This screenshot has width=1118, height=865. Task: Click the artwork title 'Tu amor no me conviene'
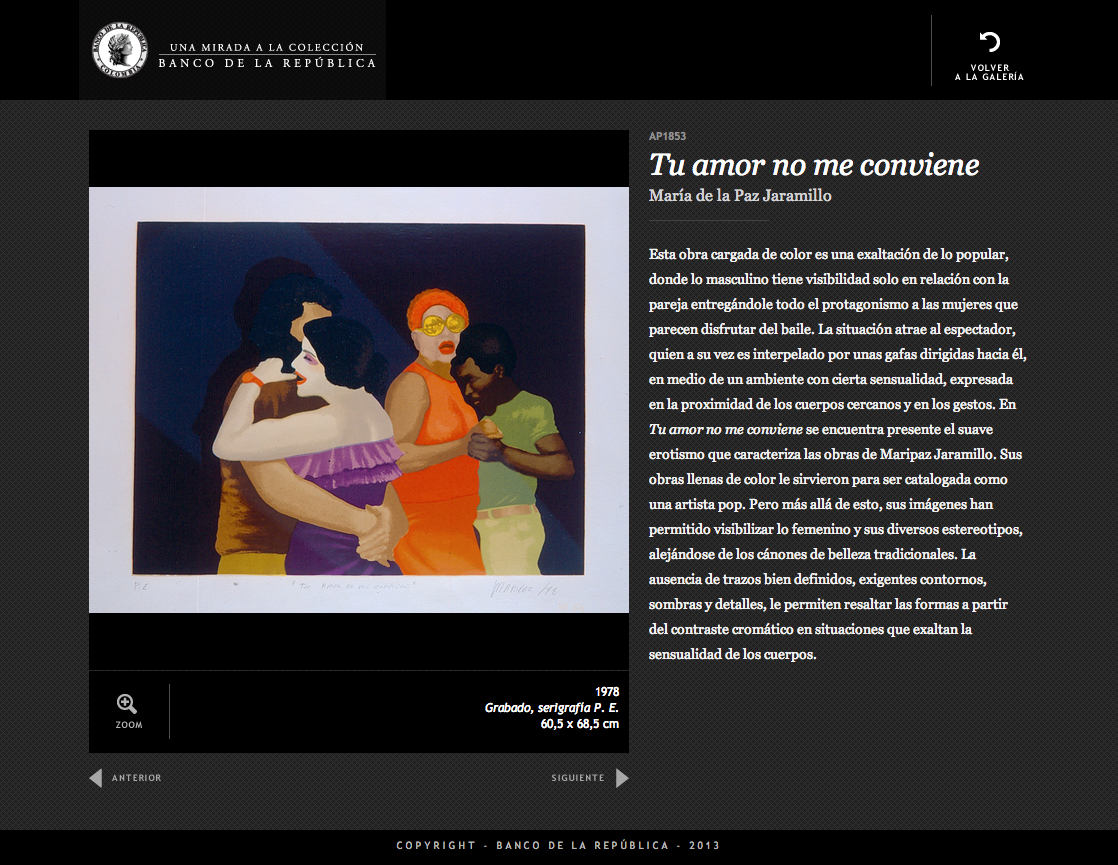click(814, 165)
